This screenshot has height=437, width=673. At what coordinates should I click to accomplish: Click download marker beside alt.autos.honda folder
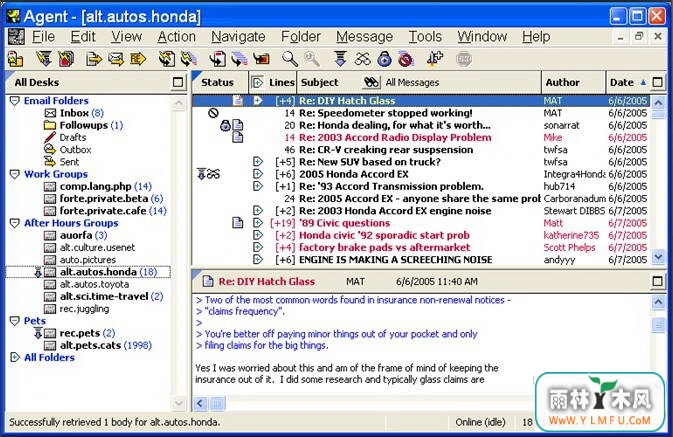click(x=38, y=272)
